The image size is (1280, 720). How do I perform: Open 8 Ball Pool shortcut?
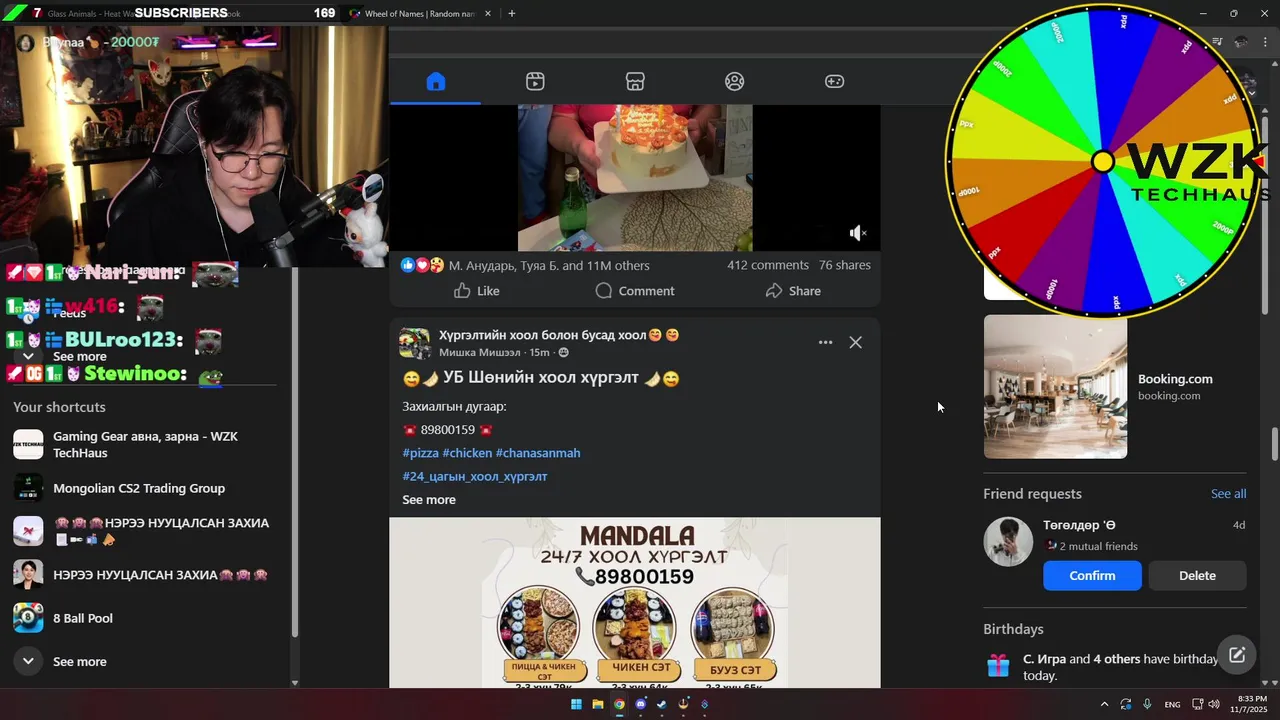point(145,618)
